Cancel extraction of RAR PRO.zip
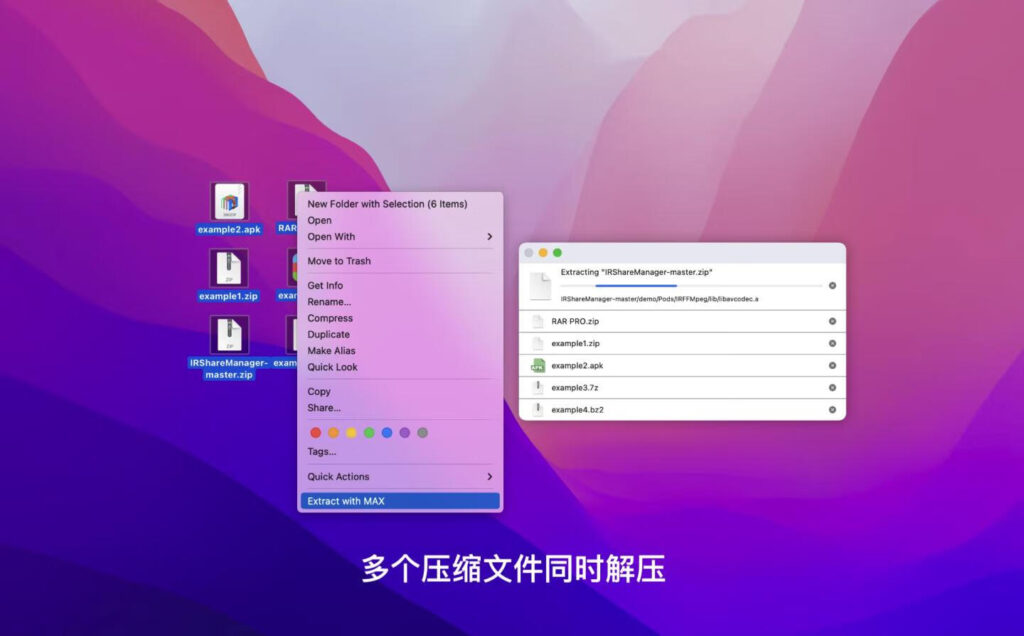The image size is (1024, 636). [832, 321]
